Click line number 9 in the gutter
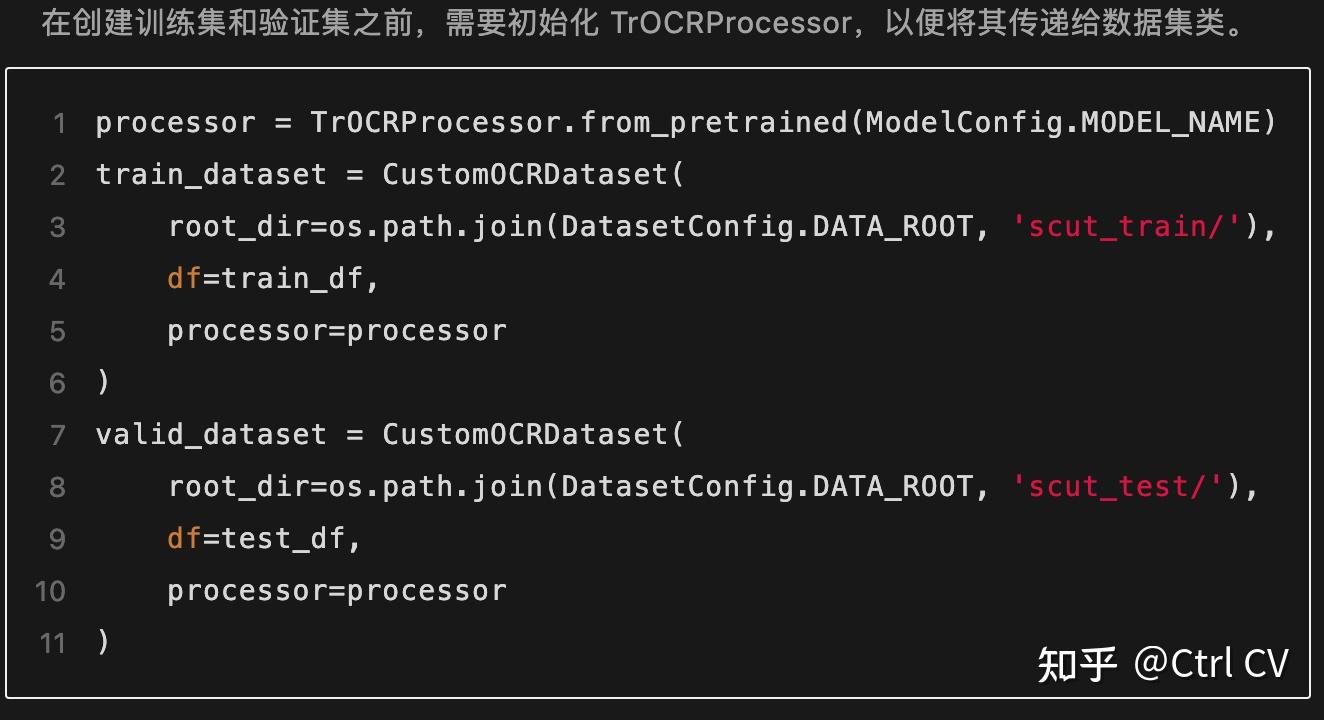Viewport: 1324px width, 720px height. pos(58,540)
